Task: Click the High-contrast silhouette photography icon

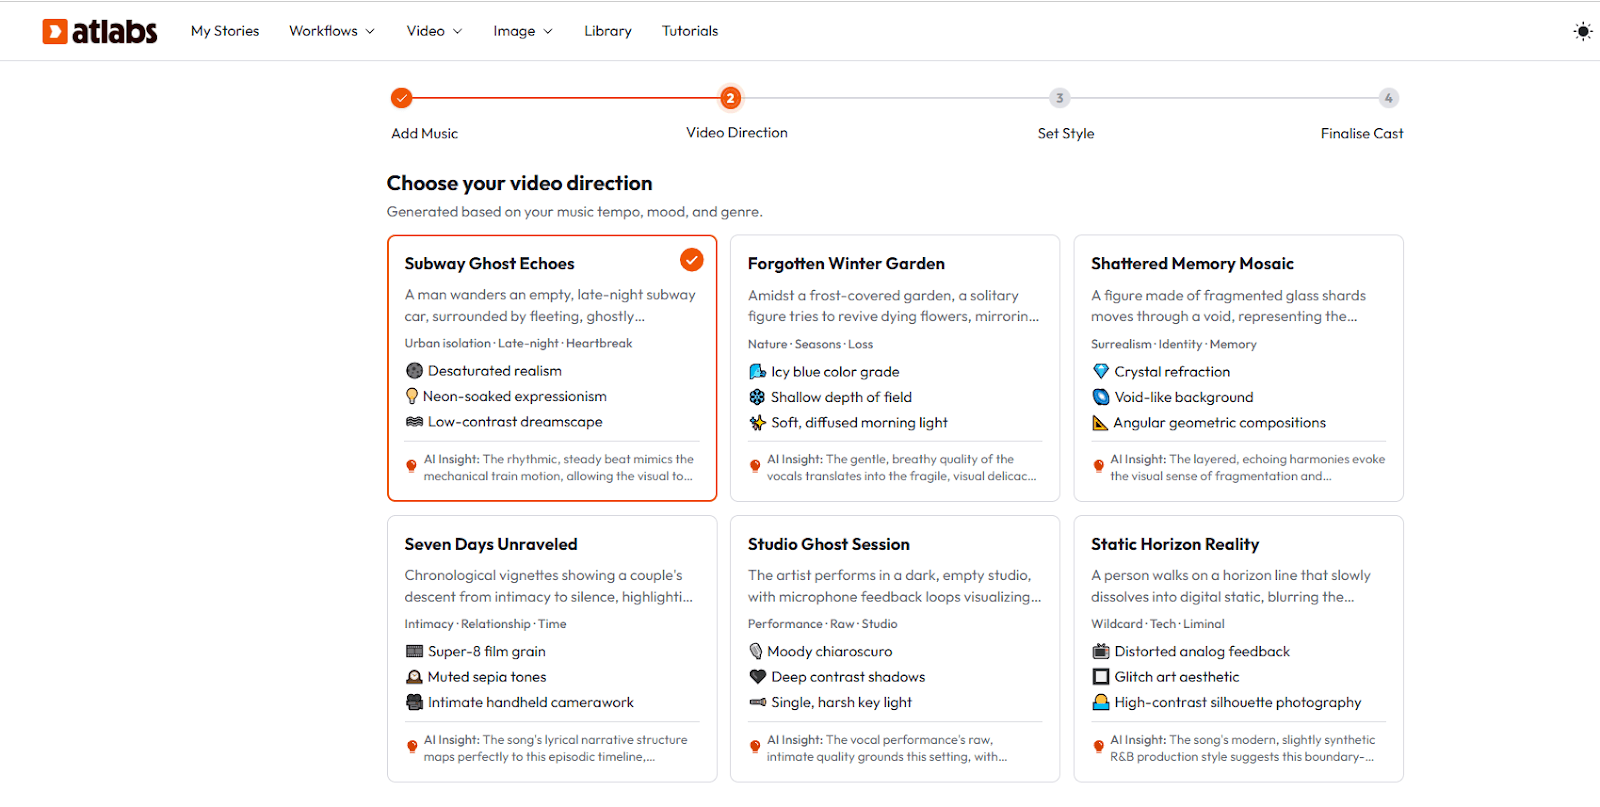Action: [1101, 702]
